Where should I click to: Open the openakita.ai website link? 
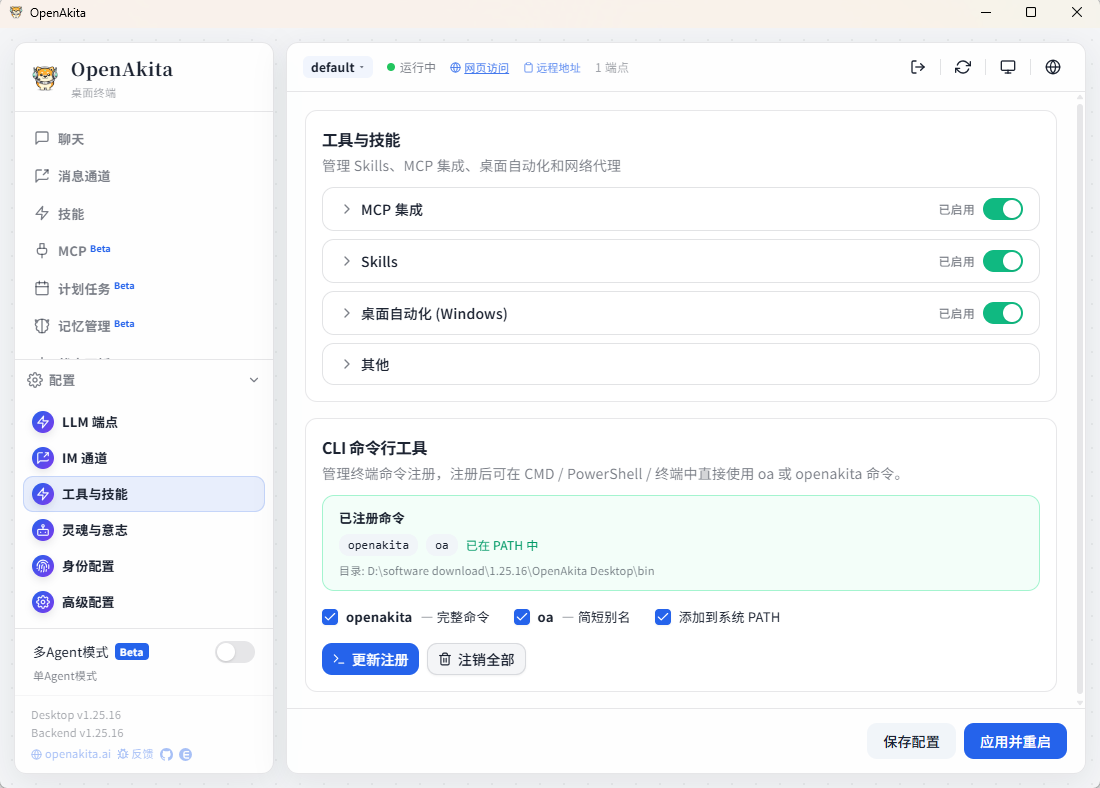(x=71, y=754)
